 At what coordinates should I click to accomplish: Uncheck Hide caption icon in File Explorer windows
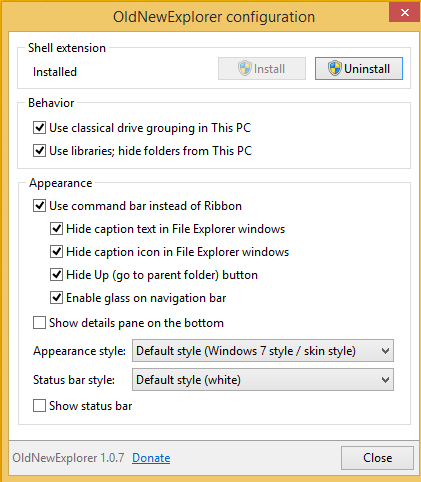click(56, 252)
